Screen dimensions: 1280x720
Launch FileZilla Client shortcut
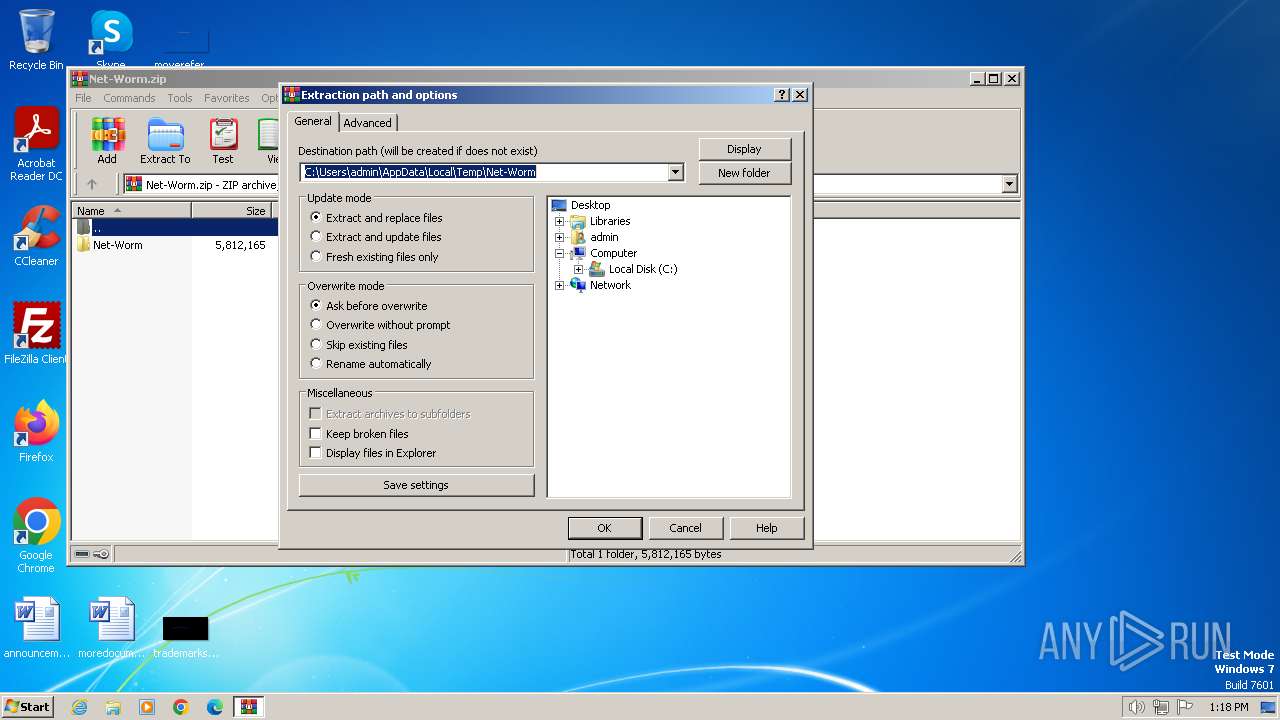[36, 334]
